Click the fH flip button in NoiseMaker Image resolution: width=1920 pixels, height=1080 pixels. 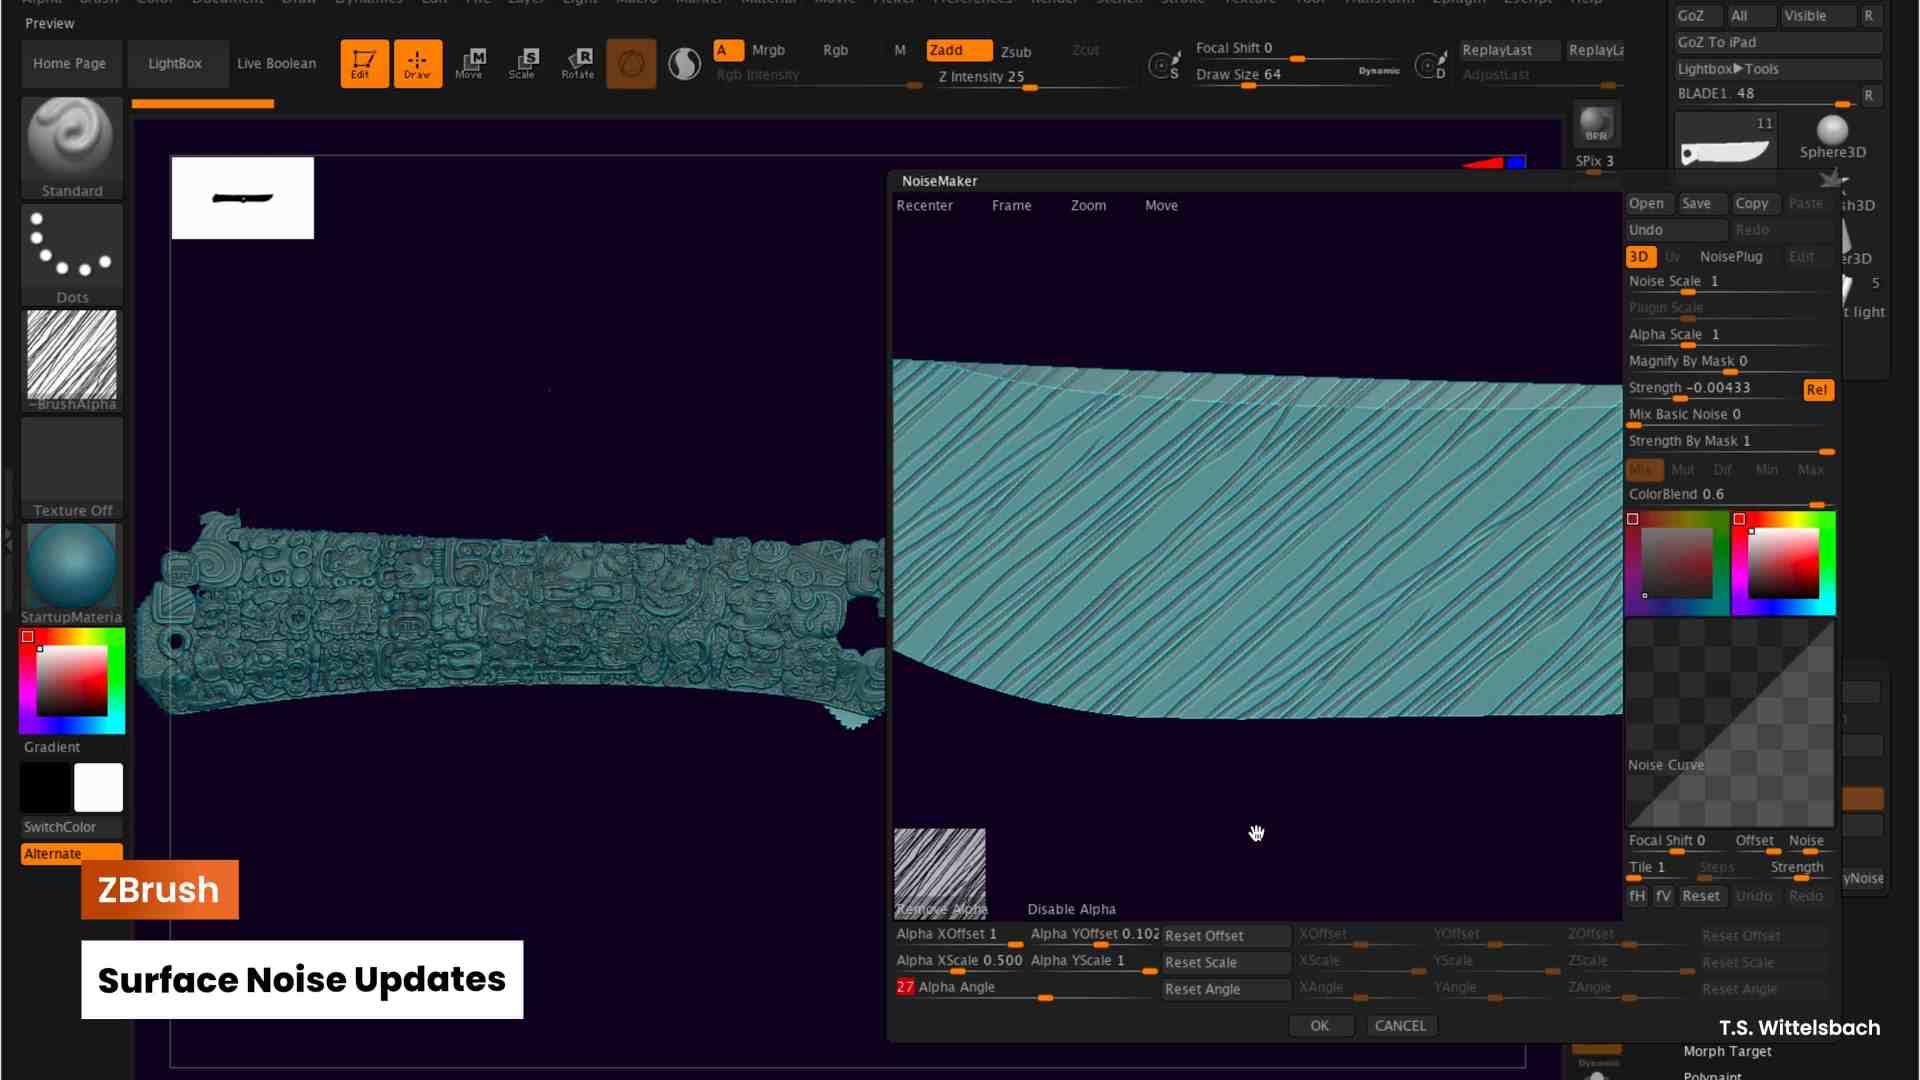click(x=1636, y=896)
